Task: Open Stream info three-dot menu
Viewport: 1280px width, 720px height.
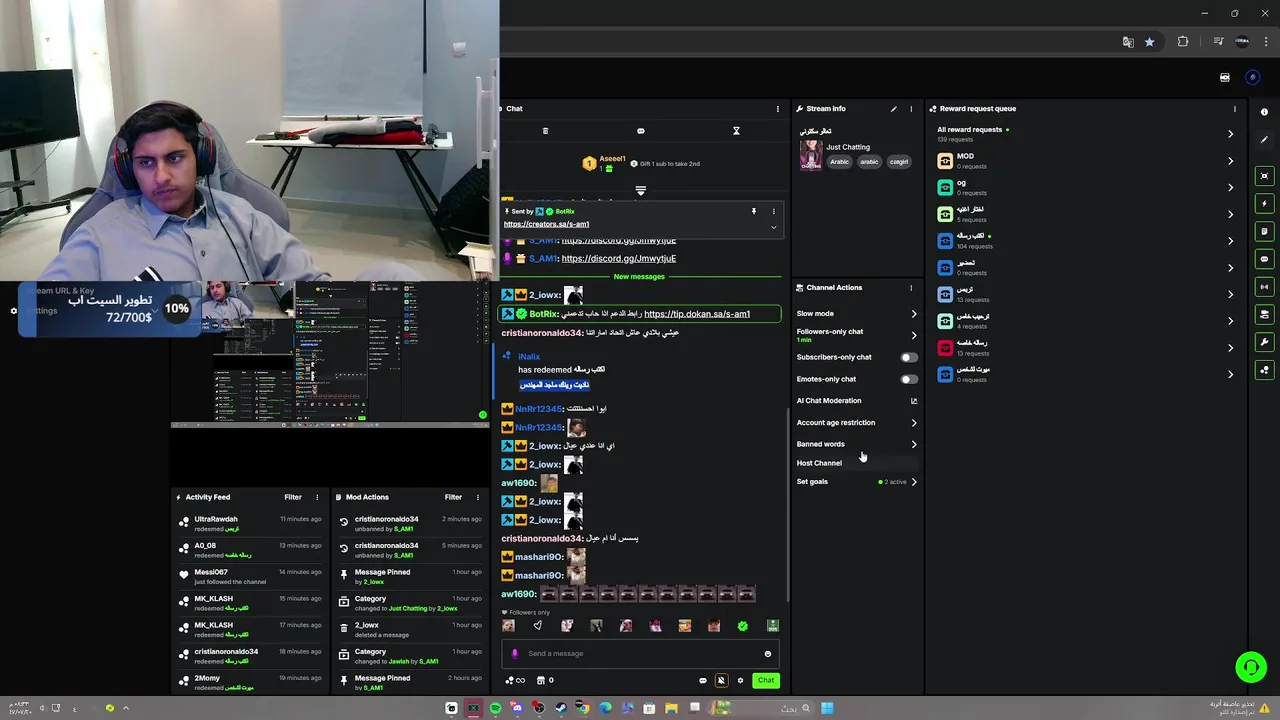Action: click(911, 109)
